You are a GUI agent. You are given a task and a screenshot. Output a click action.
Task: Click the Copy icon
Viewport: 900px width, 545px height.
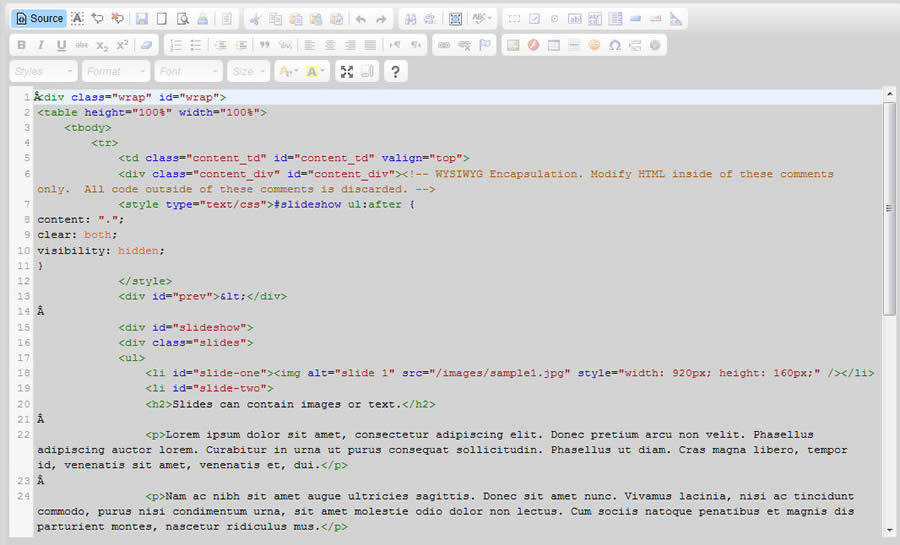pos(276,19)
